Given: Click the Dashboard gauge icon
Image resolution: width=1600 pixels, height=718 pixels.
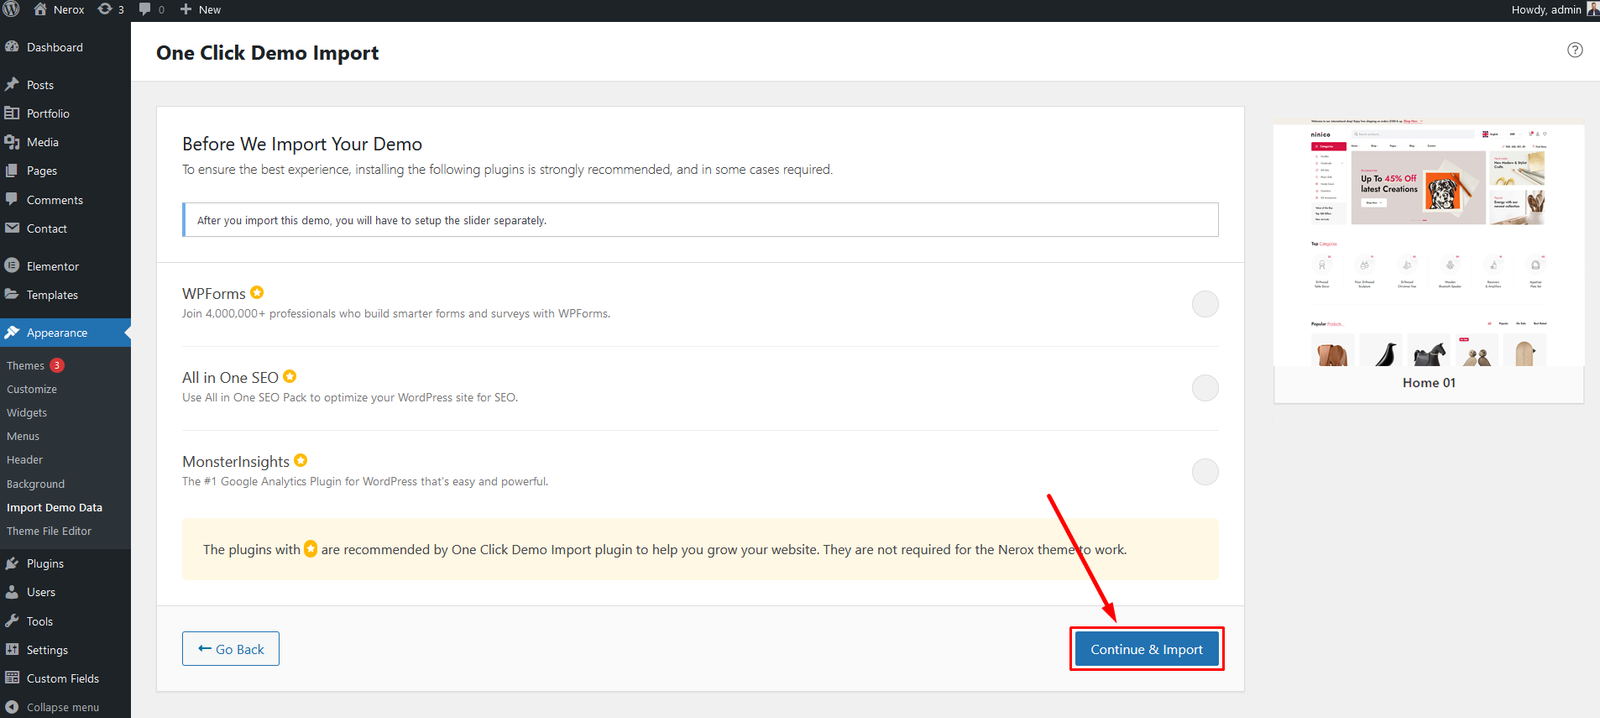Looking at the screenshot, I should click(x=12, y=47).
